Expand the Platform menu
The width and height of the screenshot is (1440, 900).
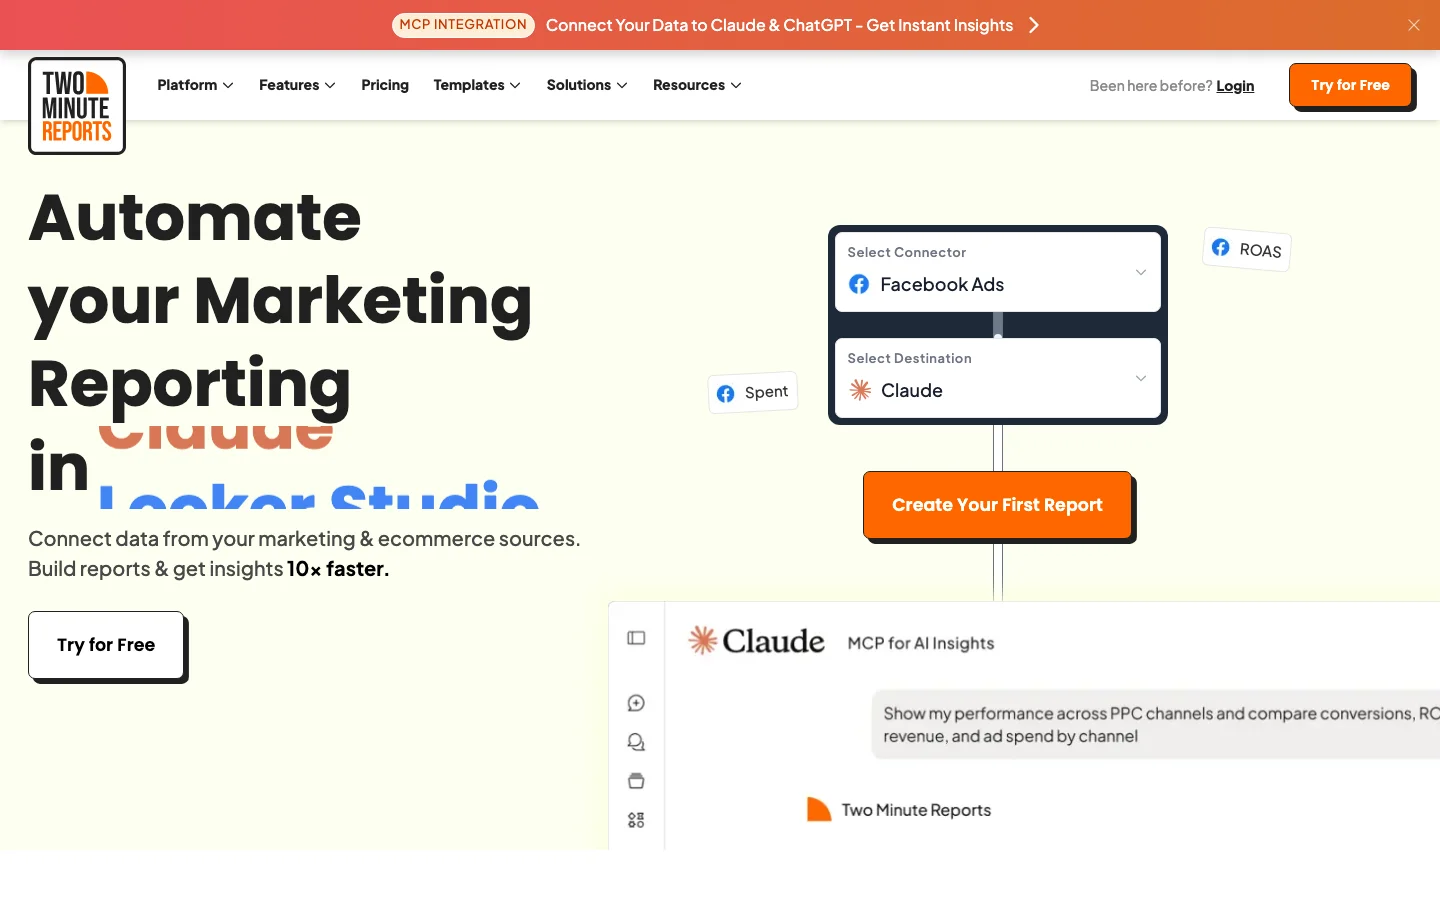tap(195, 85)
